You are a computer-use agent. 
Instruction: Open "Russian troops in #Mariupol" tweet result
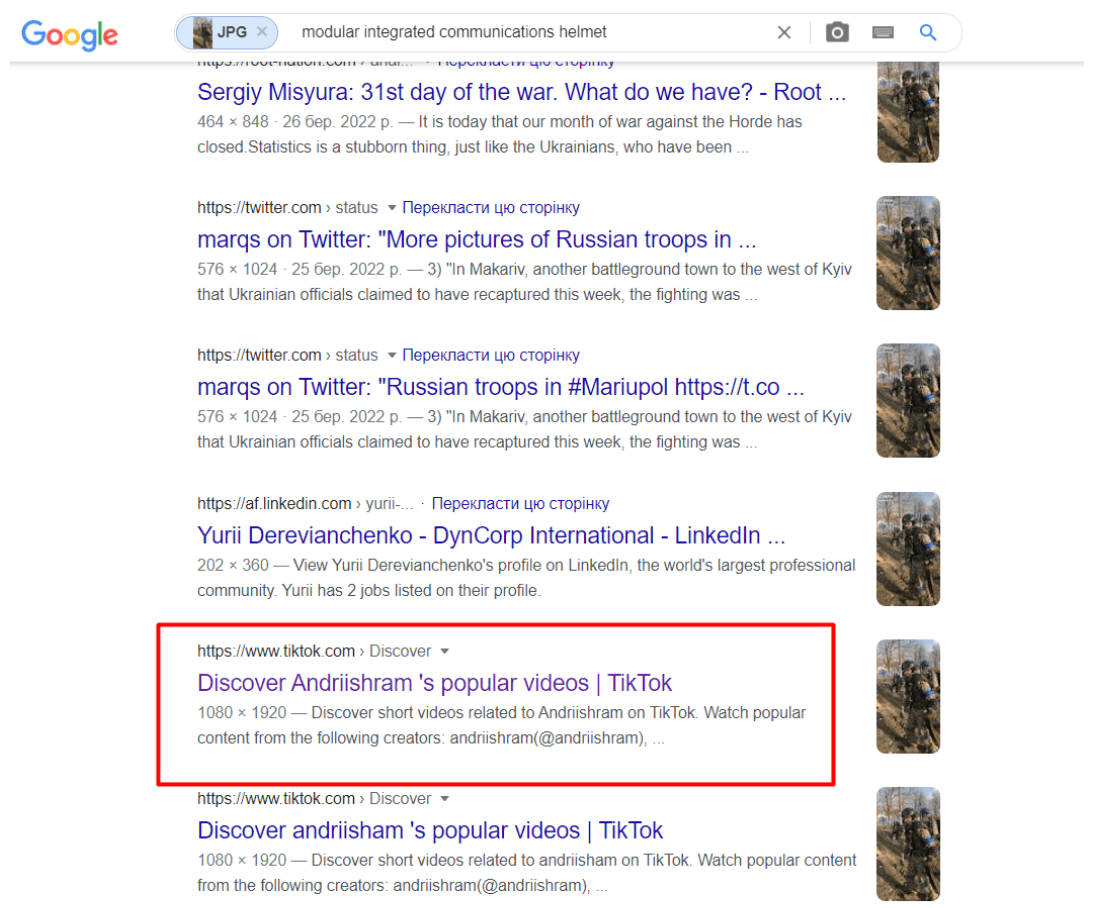(x=501, y=387)
